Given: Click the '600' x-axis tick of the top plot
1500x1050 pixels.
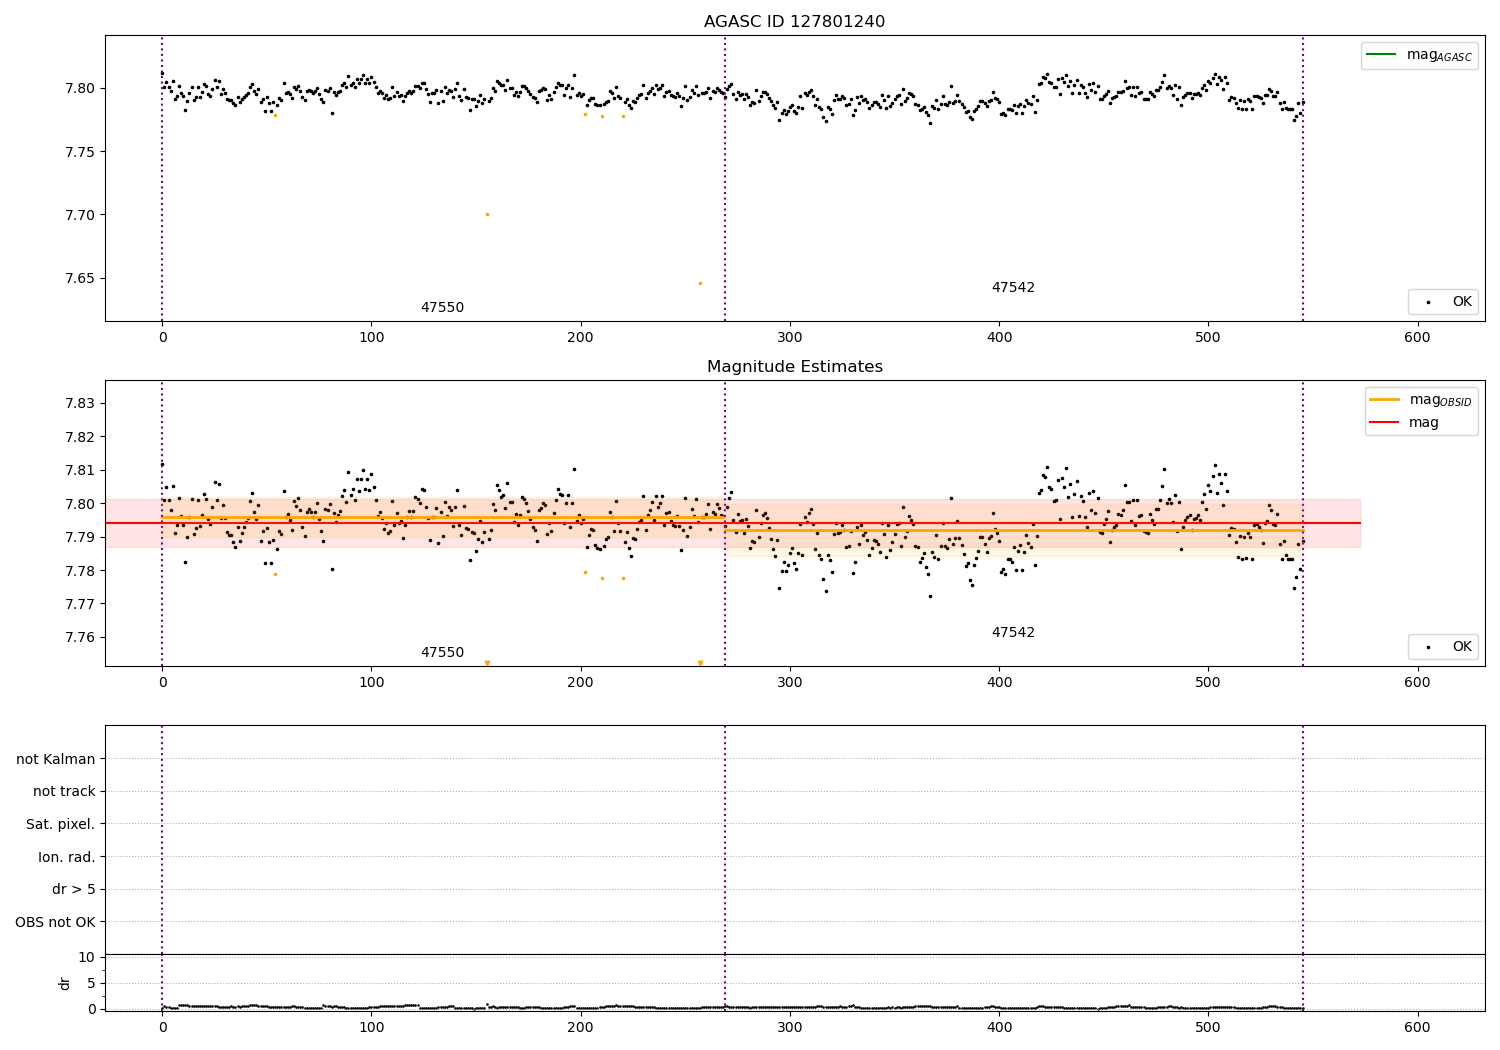Looking at the screenshot, I should [1417, 338].
